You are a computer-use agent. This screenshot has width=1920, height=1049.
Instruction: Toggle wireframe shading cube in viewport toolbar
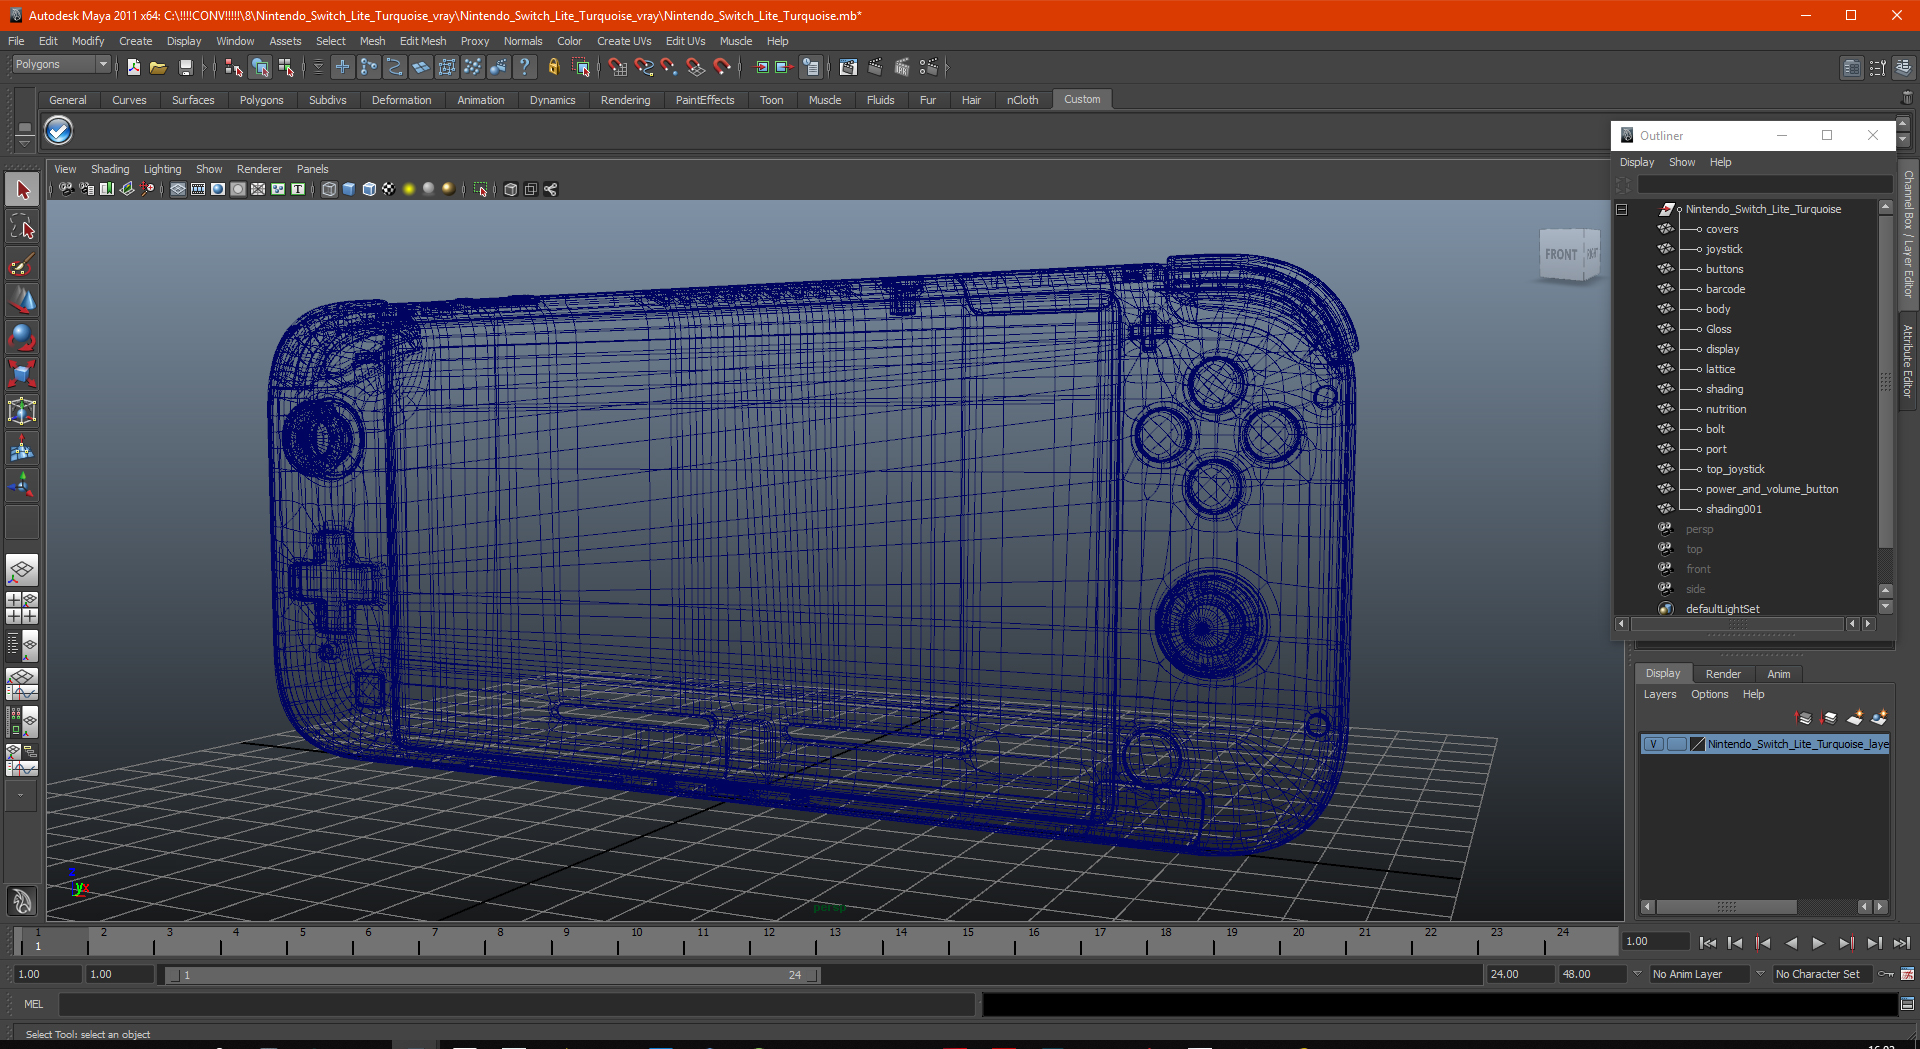point(329,189)
